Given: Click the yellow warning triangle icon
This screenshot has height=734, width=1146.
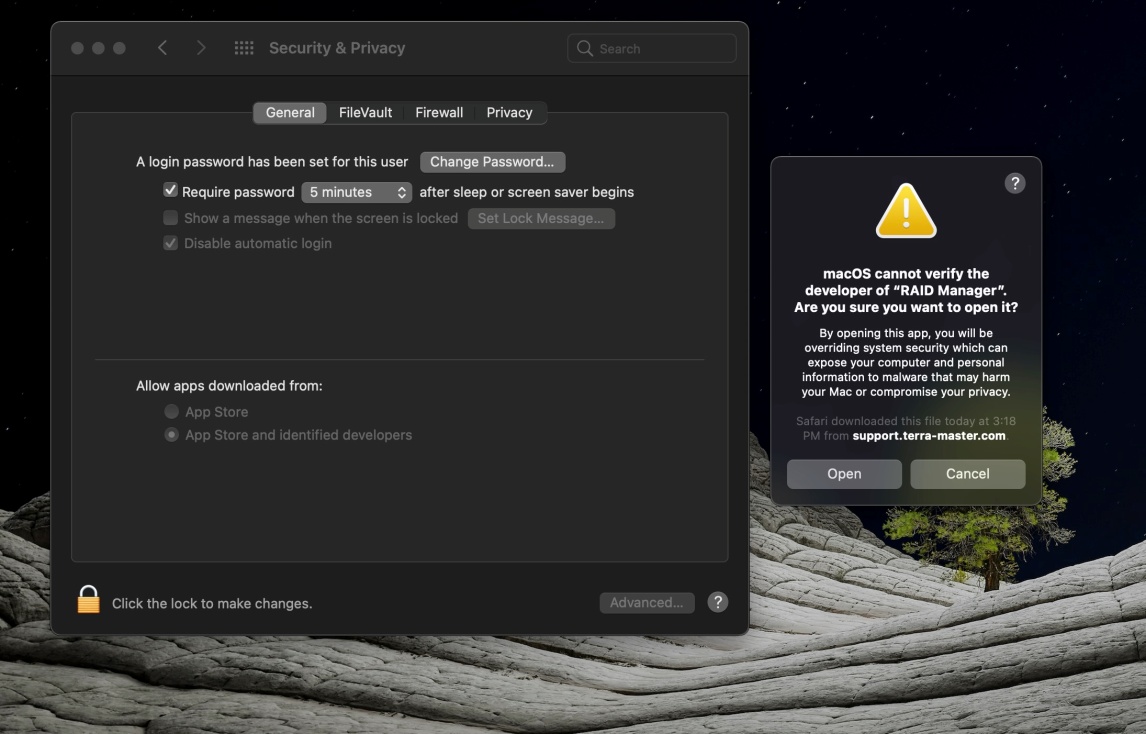Looking at the screenshot, I should [906, 211].
